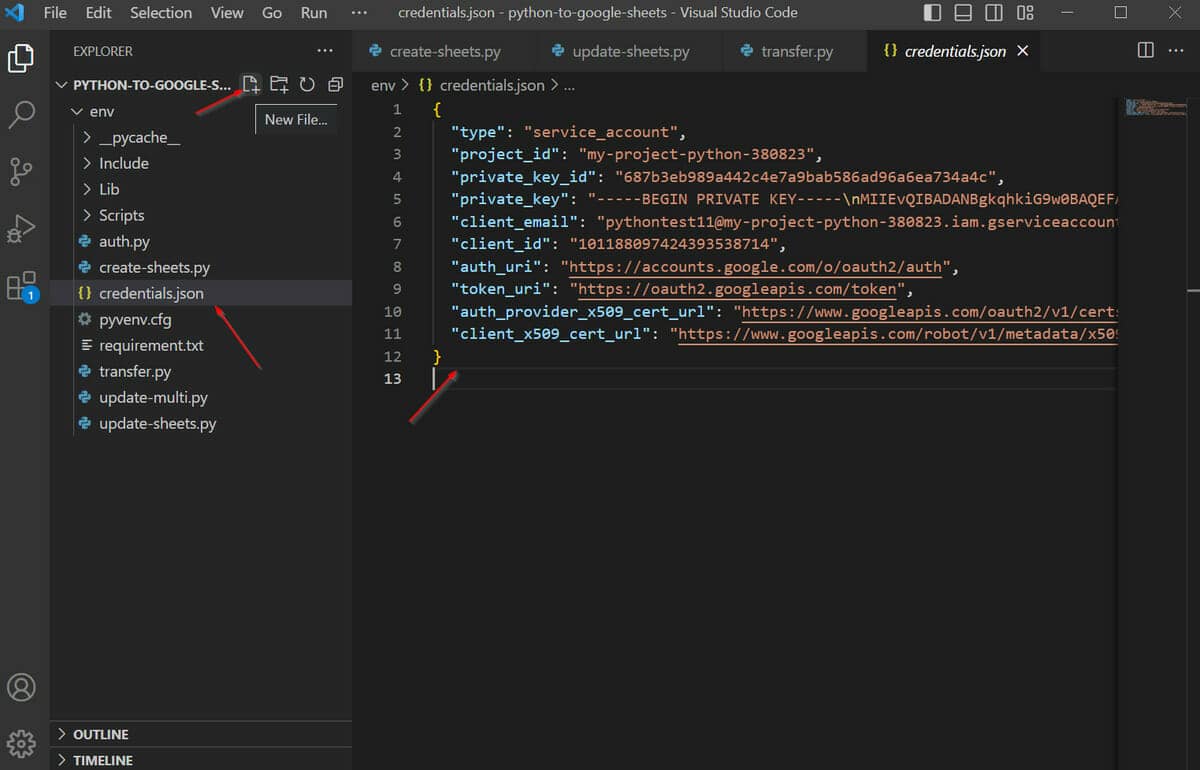Expand the OUTLINE section

200,734
